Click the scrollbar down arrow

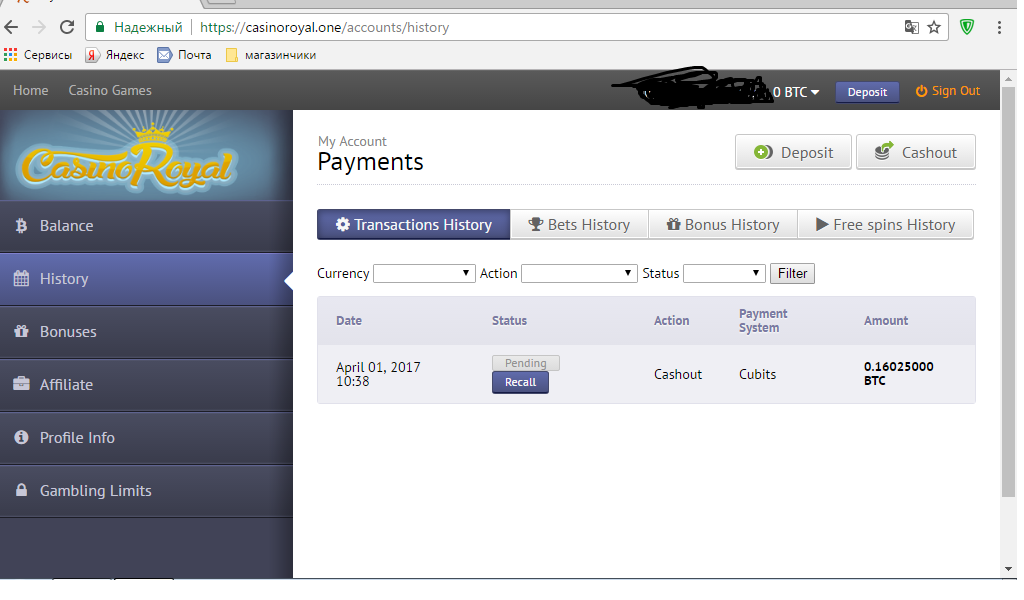pos(1008,570)
